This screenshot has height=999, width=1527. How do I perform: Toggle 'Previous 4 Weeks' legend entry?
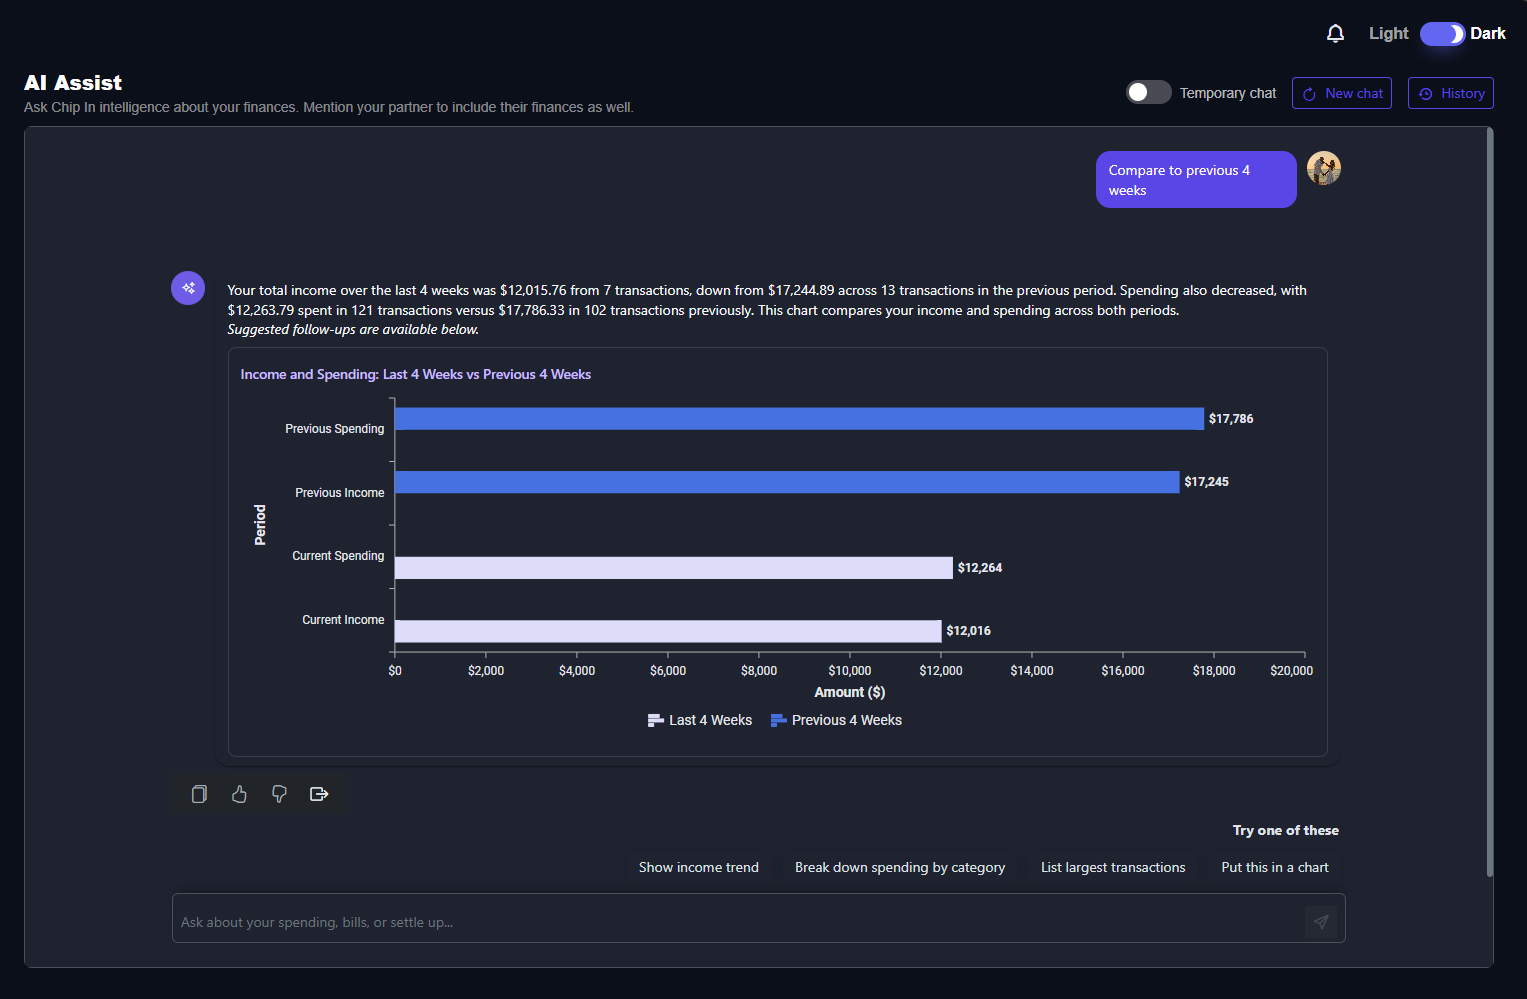(836, 720)
